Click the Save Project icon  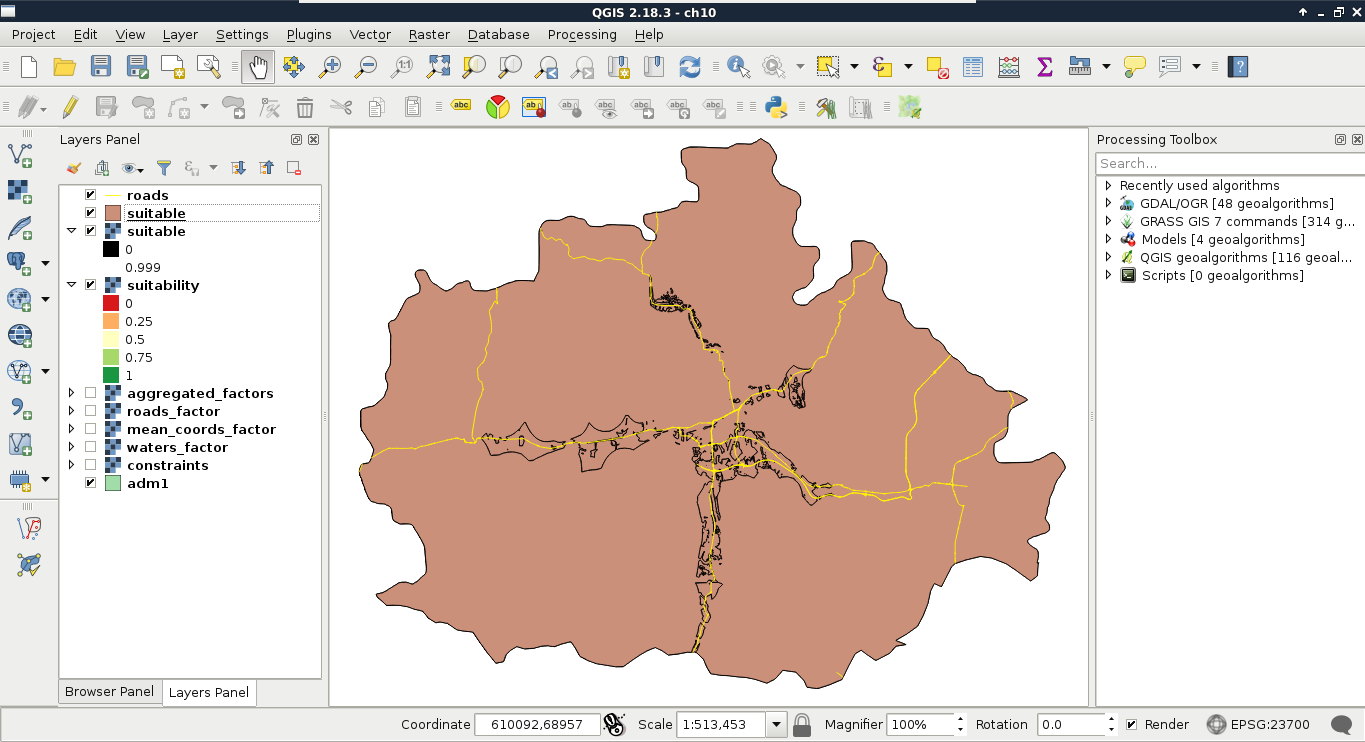pyautogui.click(x=101, y=67)
